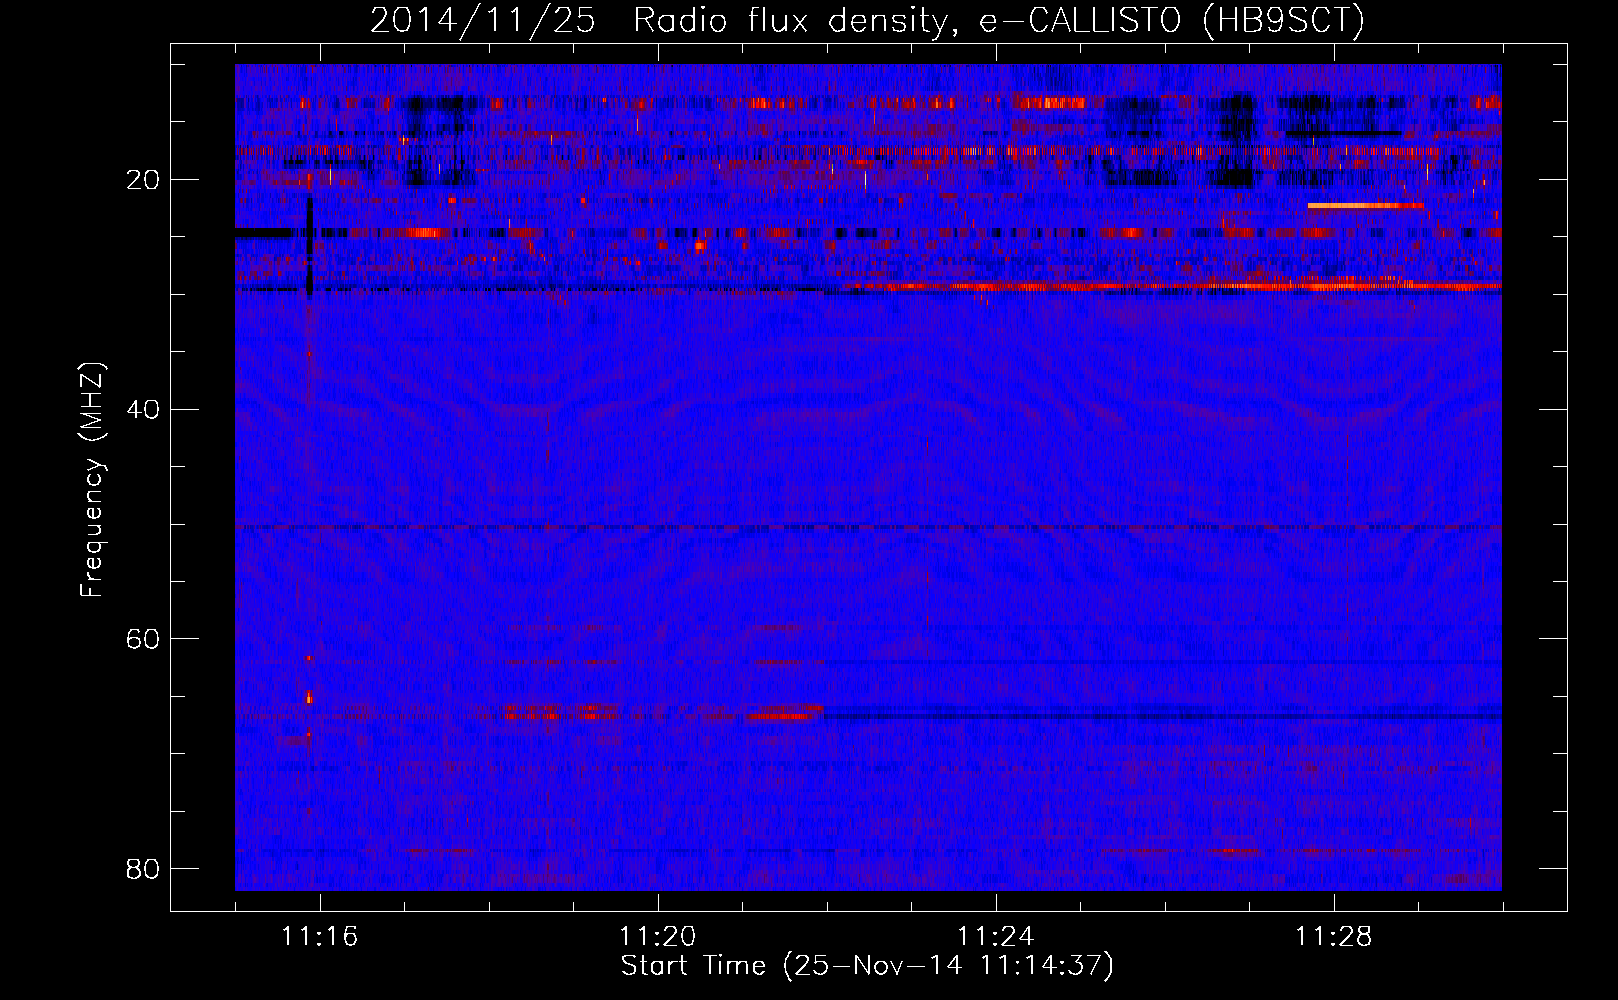Image resolution: width=1618 pixels, height=1000 pixels.
Task: Click the 11:16 time tick label
Action: point(320,937)
